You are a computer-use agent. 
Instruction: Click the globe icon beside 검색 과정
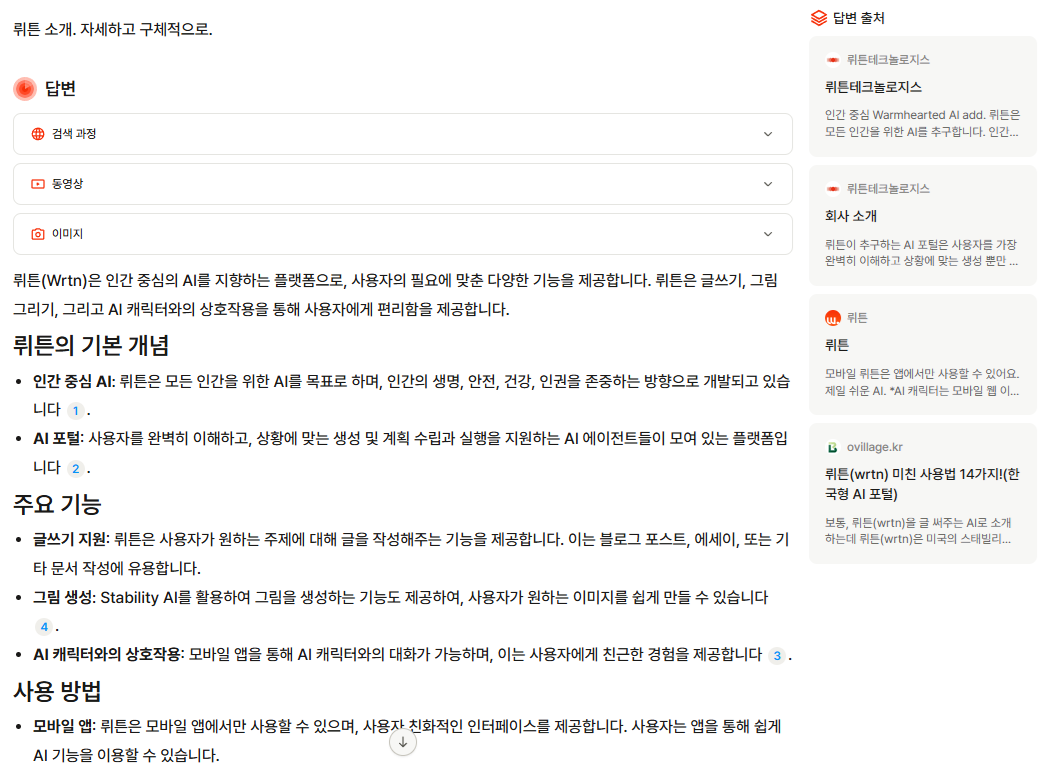click(38, 134)
